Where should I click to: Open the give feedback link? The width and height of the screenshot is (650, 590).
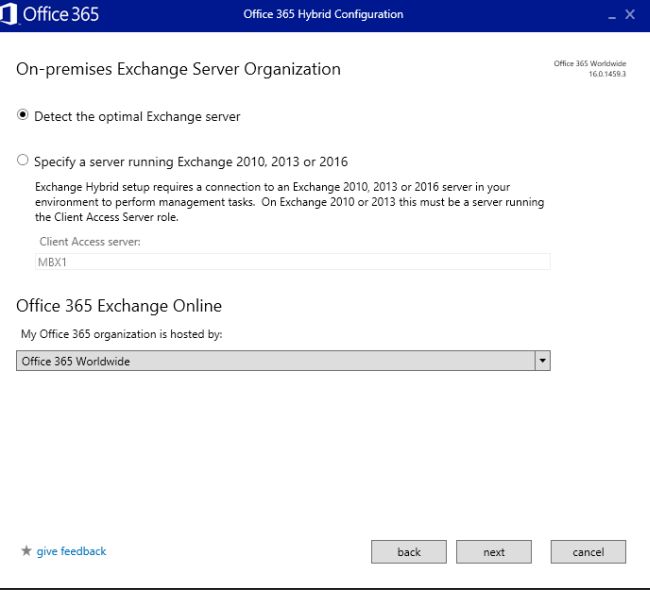(71, 551)
